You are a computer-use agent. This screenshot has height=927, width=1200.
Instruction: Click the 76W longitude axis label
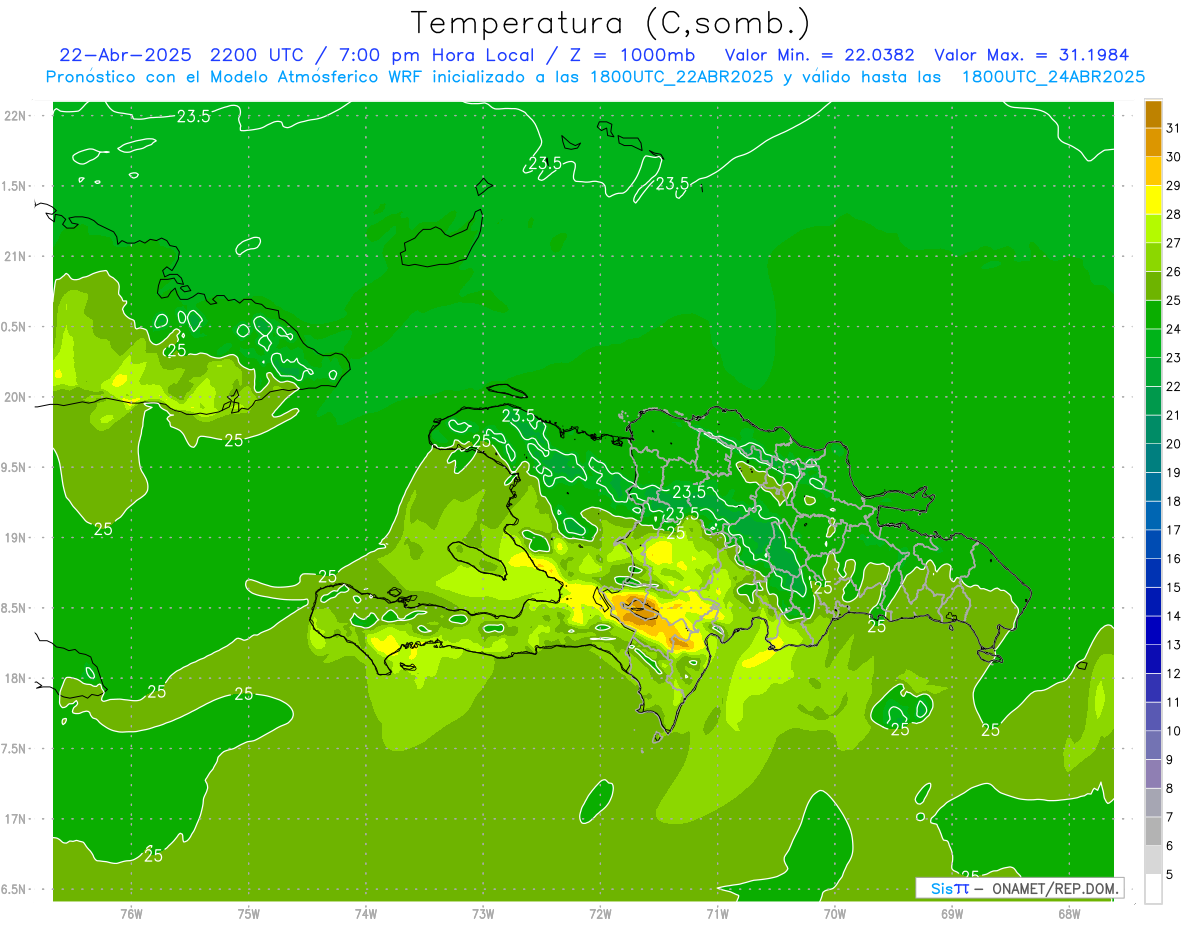132,914
